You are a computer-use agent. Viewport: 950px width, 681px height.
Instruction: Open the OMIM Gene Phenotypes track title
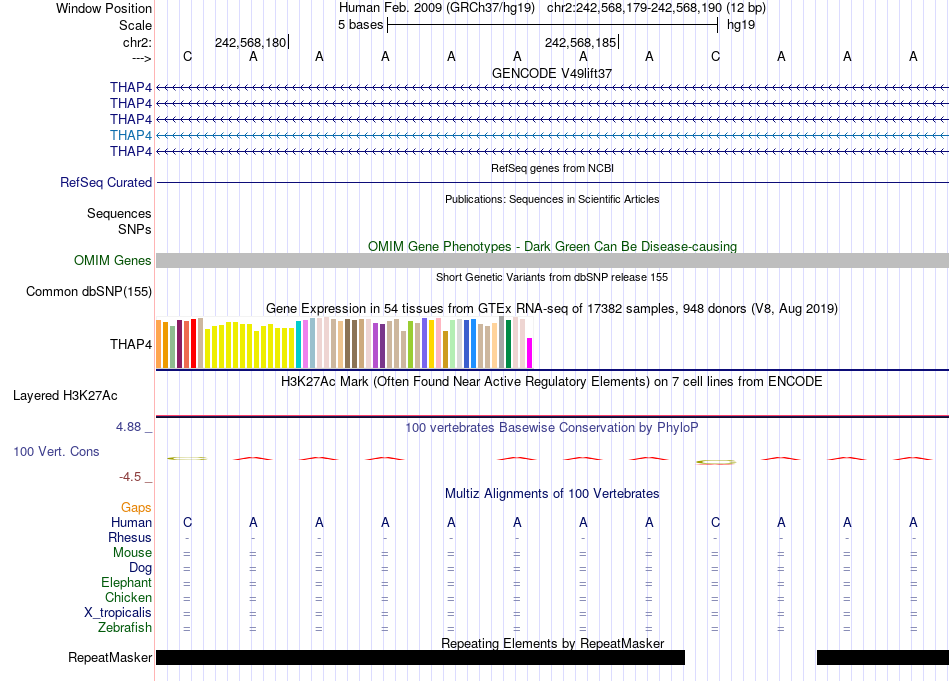pos(552,246)
